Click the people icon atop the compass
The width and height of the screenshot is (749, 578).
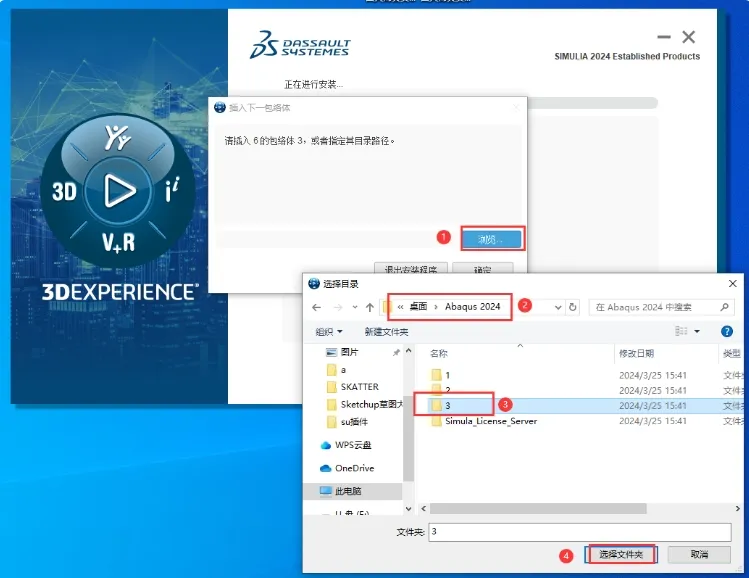118,137
